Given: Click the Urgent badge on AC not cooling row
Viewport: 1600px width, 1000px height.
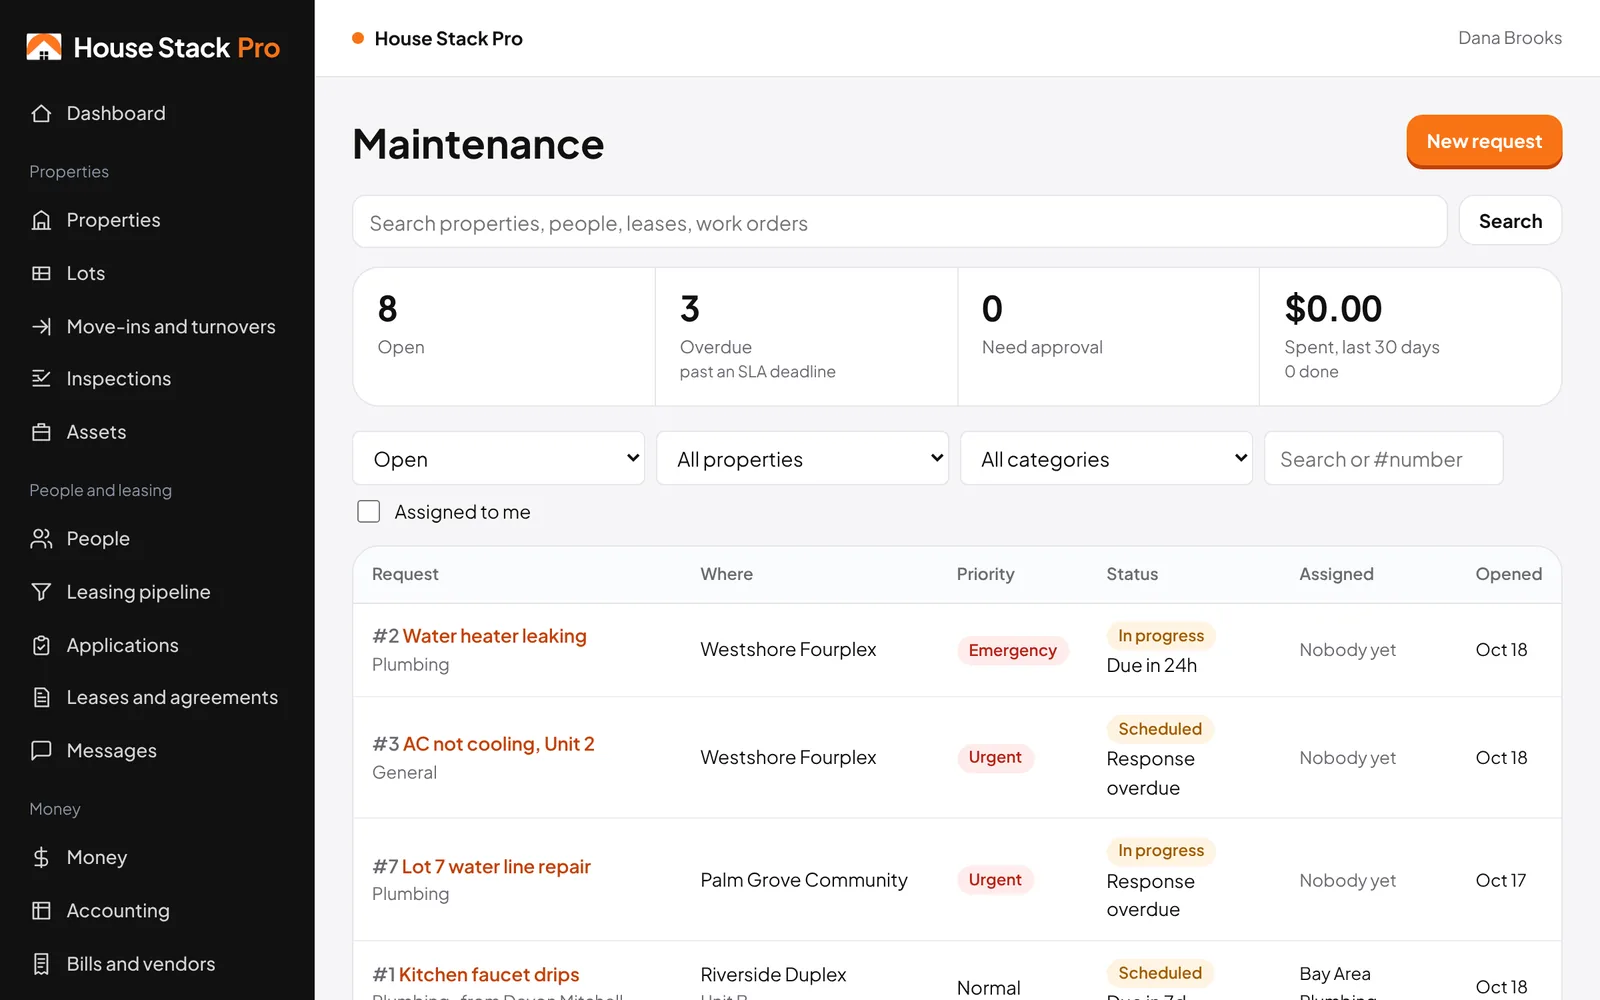Looking at the screenshot, I should tap(995, 757).
